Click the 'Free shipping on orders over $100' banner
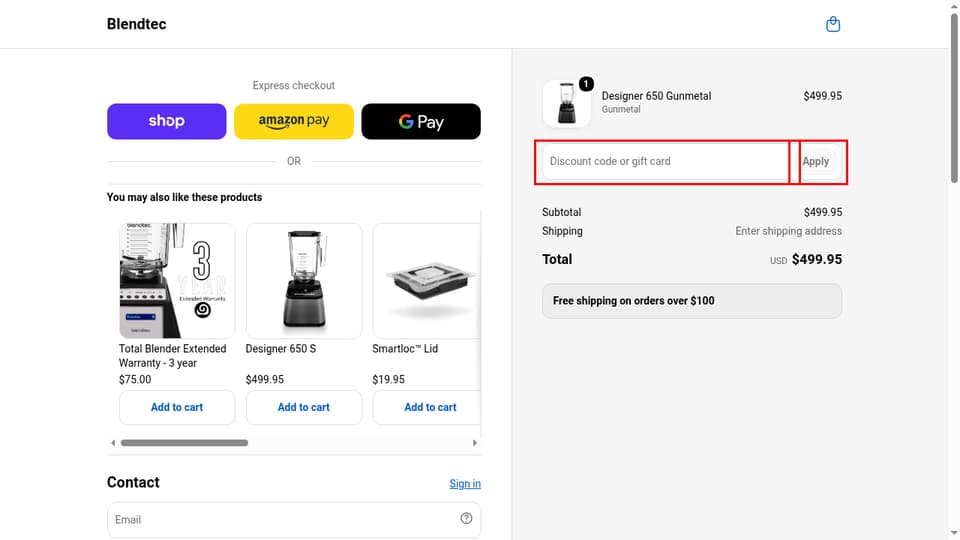This screenshot has height=540, width=960. point(692,301)
